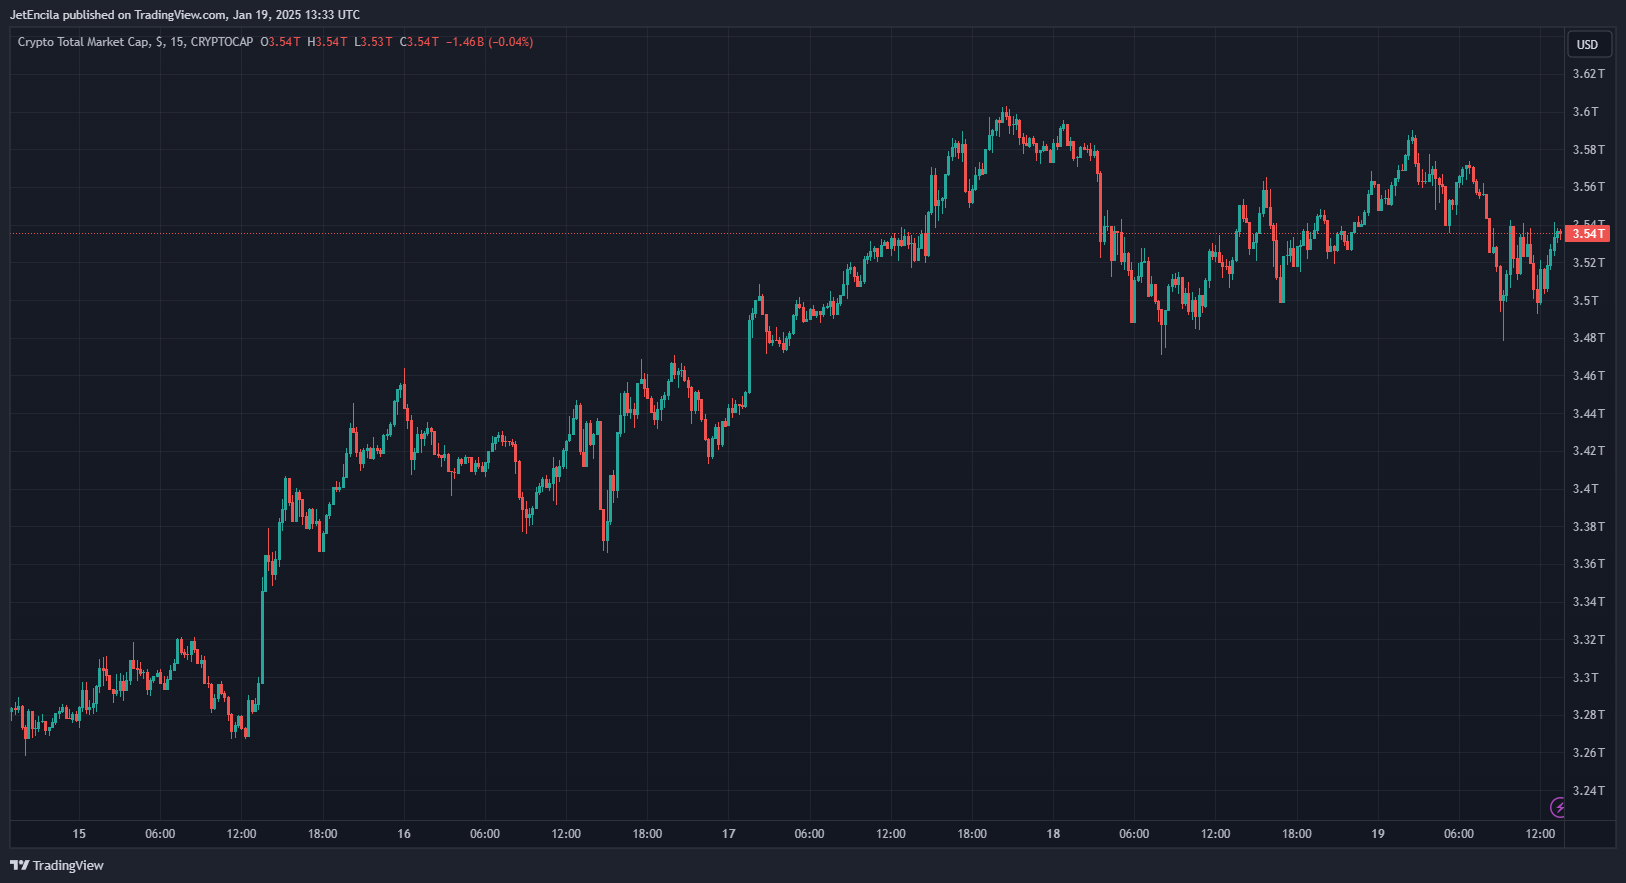1626x883 pixels.
Task: Click date 16 on the time axis
Action: [404, 834]
